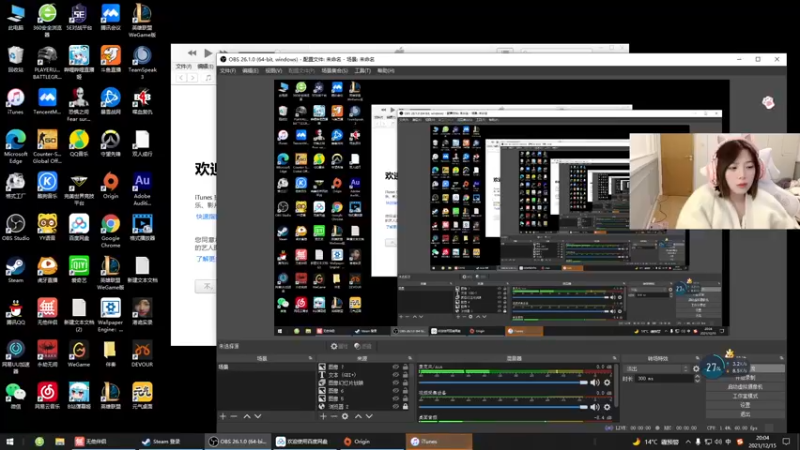Click OBS source properties gear button
Screen dimensions: 800x450
[x=338, y=346]
